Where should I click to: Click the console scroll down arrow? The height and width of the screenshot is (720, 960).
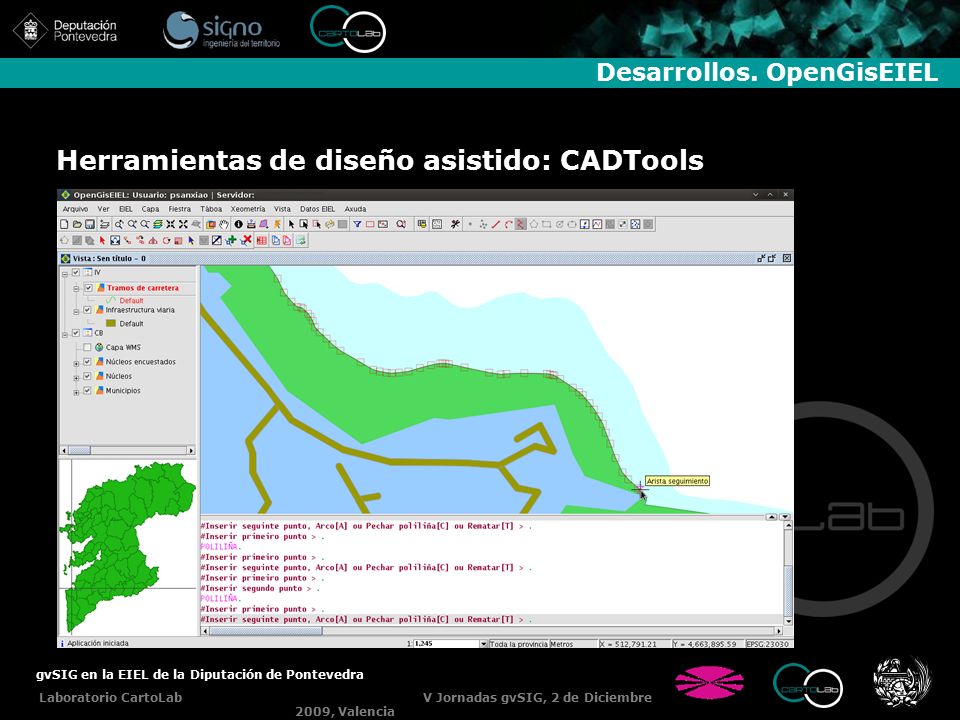(x=788, y=621)
